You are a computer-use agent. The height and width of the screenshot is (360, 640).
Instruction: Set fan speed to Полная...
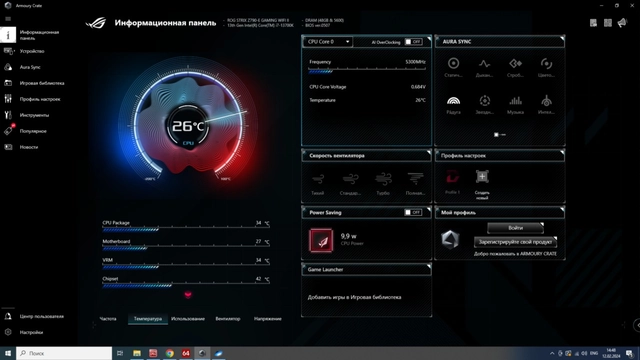(416, 184)
